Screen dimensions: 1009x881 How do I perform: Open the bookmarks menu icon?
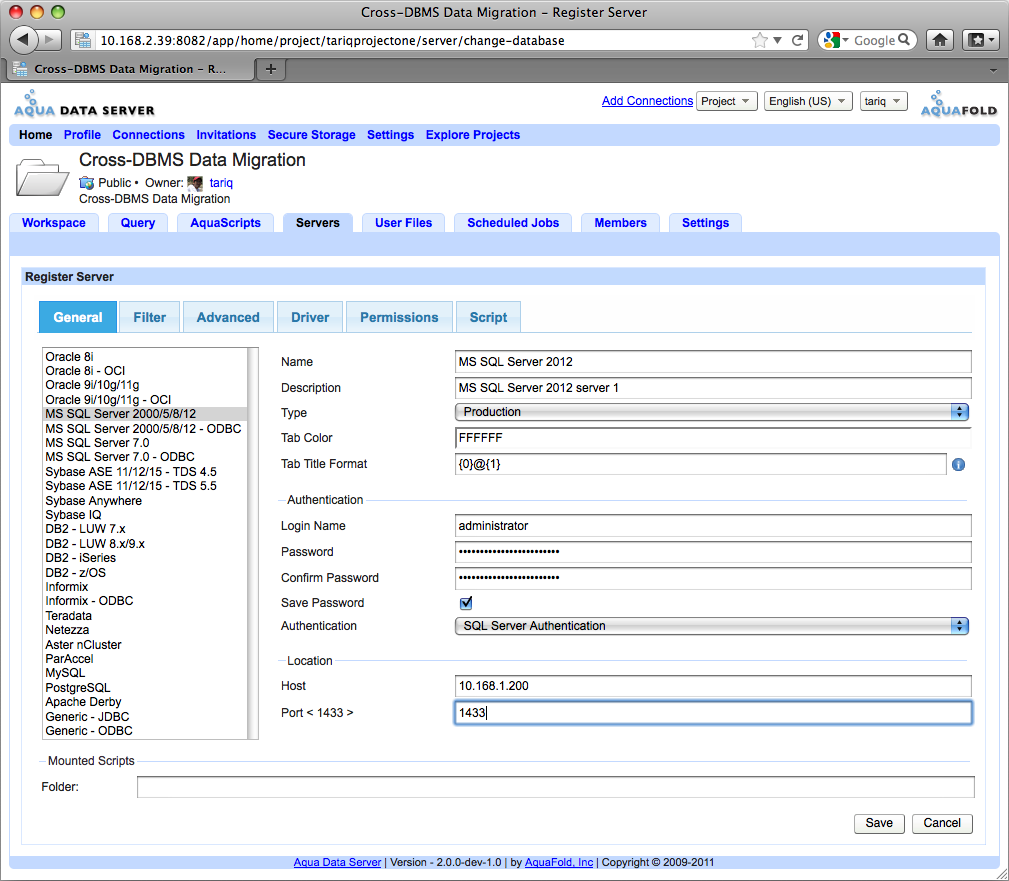point(981,40)
